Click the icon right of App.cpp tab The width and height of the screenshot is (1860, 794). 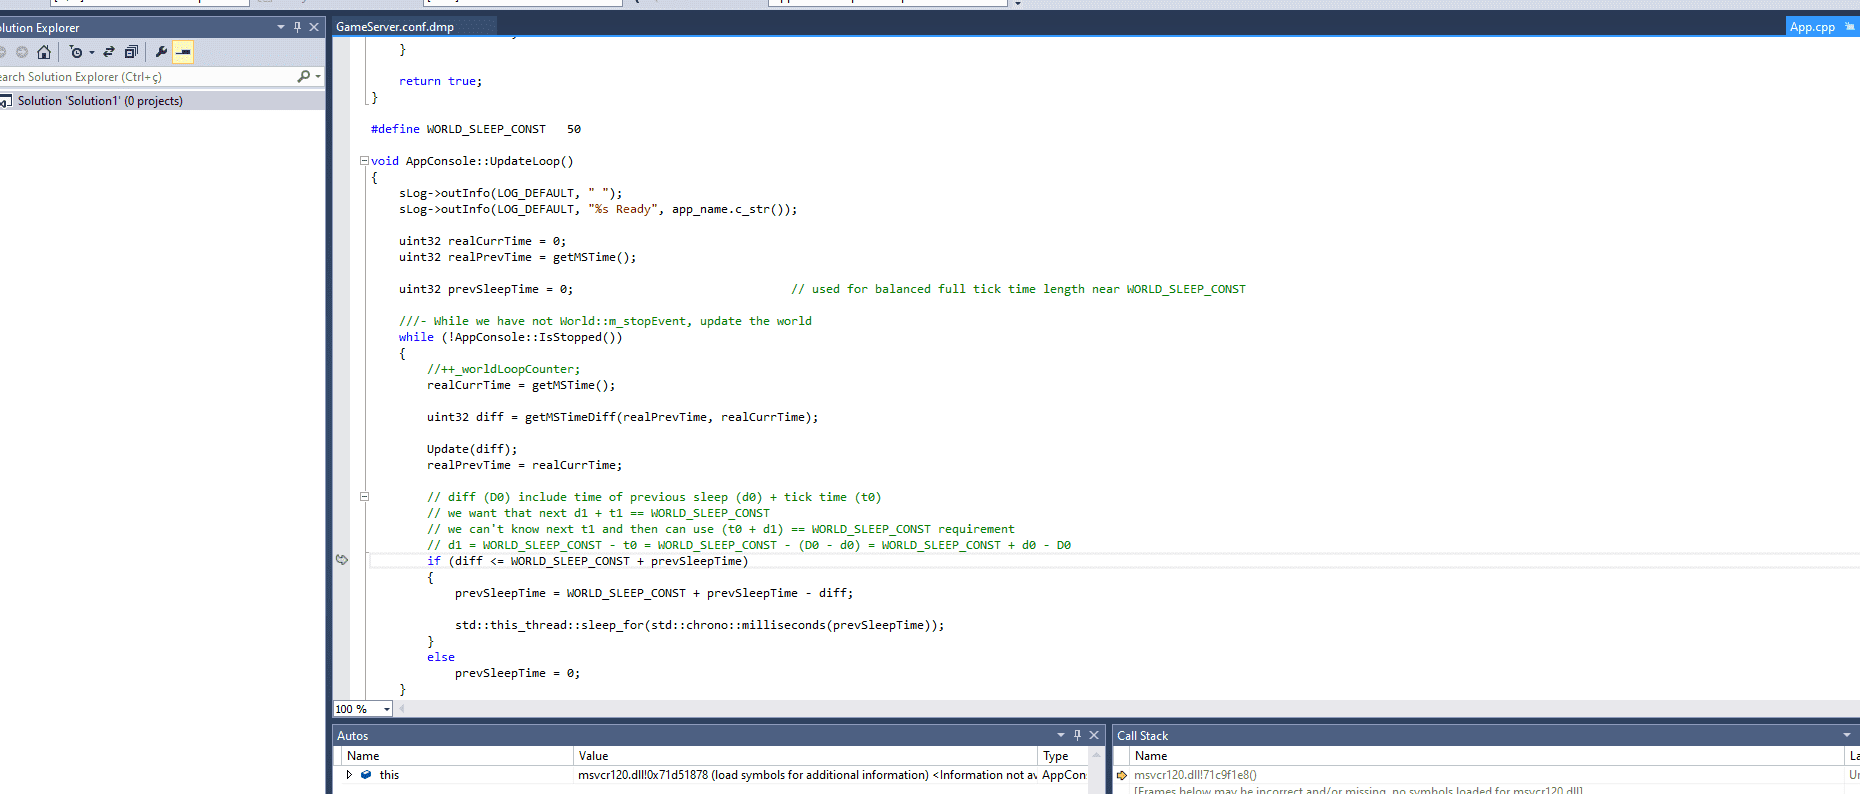(1849, 27)
